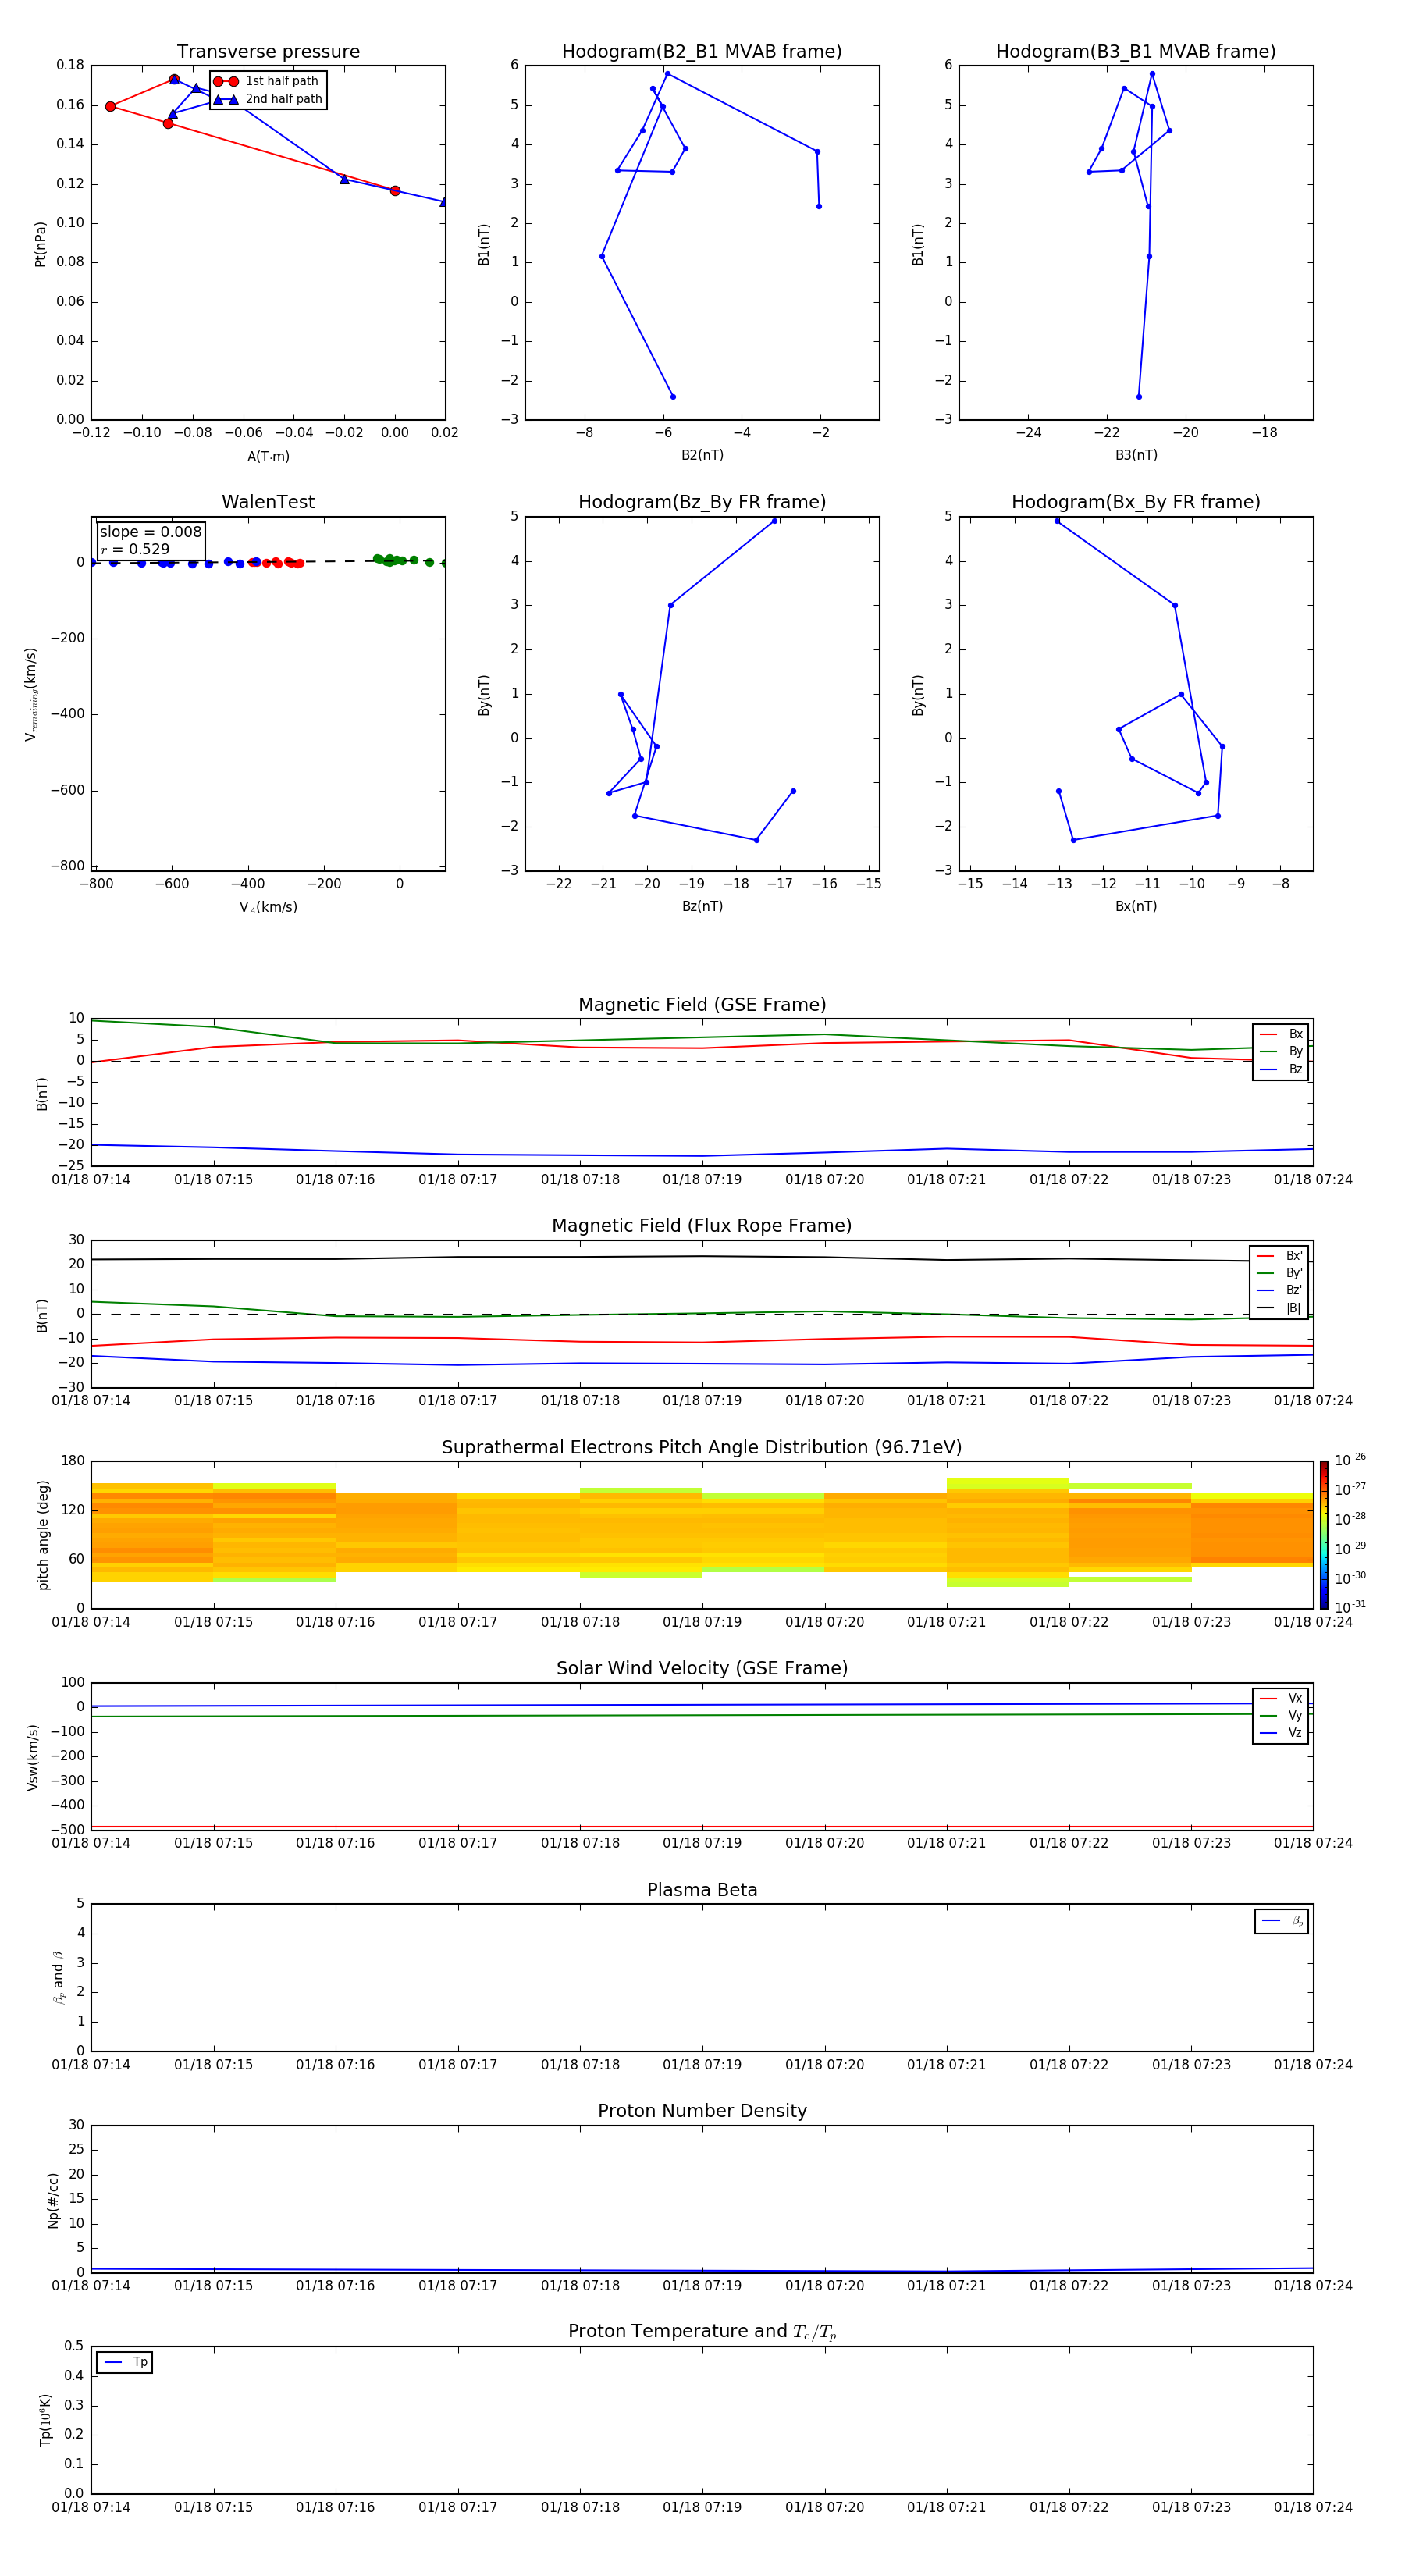Click the '2nd half path' legend entry

point(267,99)
